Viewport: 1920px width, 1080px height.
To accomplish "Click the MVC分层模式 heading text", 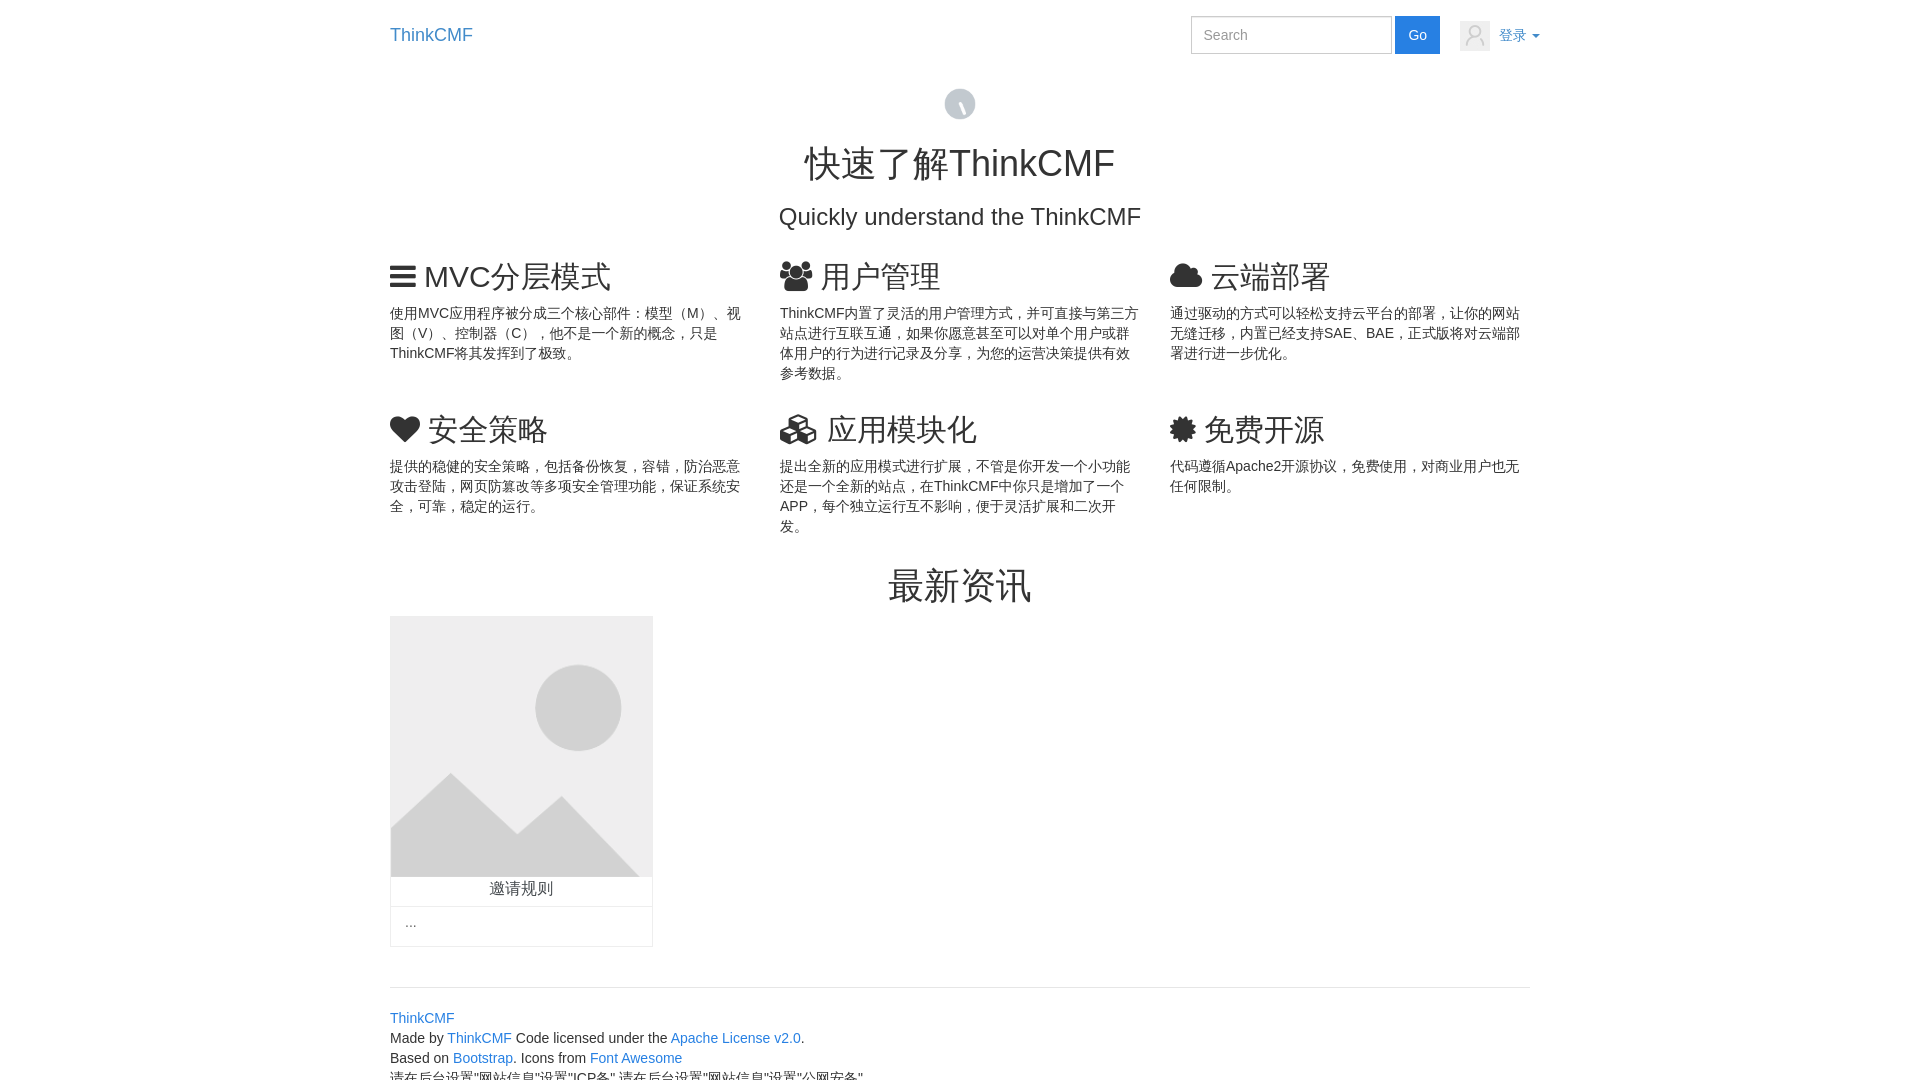I will pyautogui.click(x=517, y=277).
